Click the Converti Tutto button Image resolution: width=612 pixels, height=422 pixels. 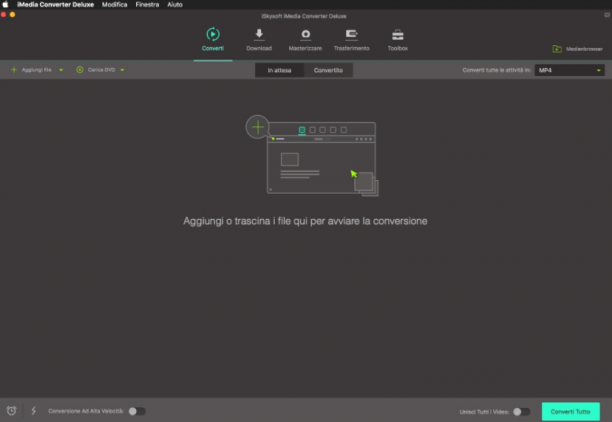point(571,411)
